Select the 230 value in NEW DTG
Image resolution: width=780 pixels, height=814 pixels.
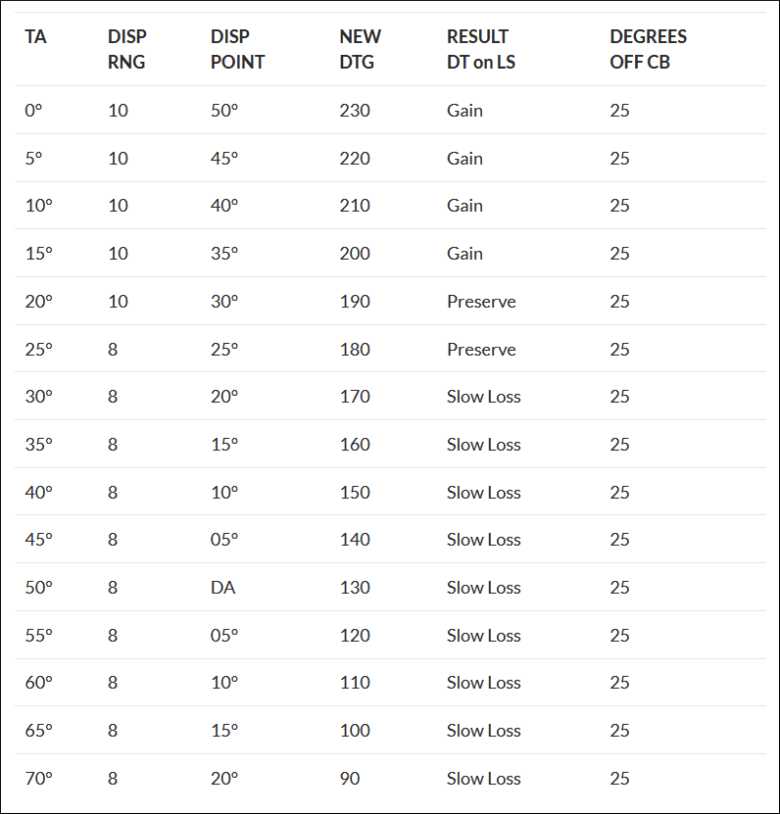(354, 110)
